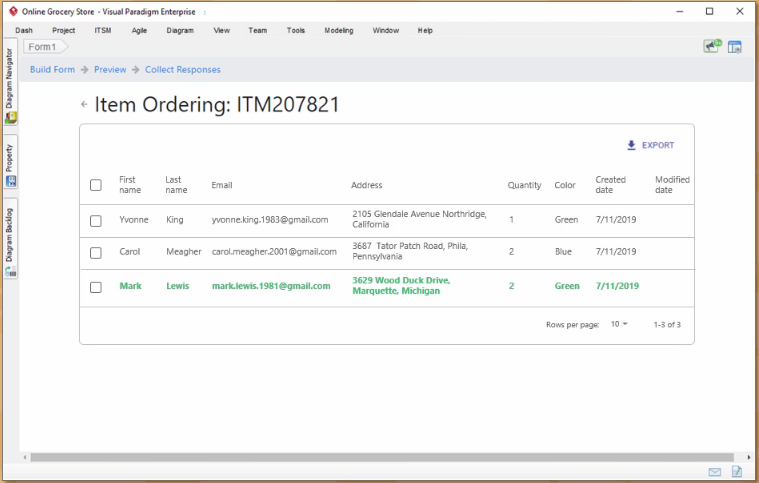
Task: Open the Property side panel
Action: tap(10, 165)
